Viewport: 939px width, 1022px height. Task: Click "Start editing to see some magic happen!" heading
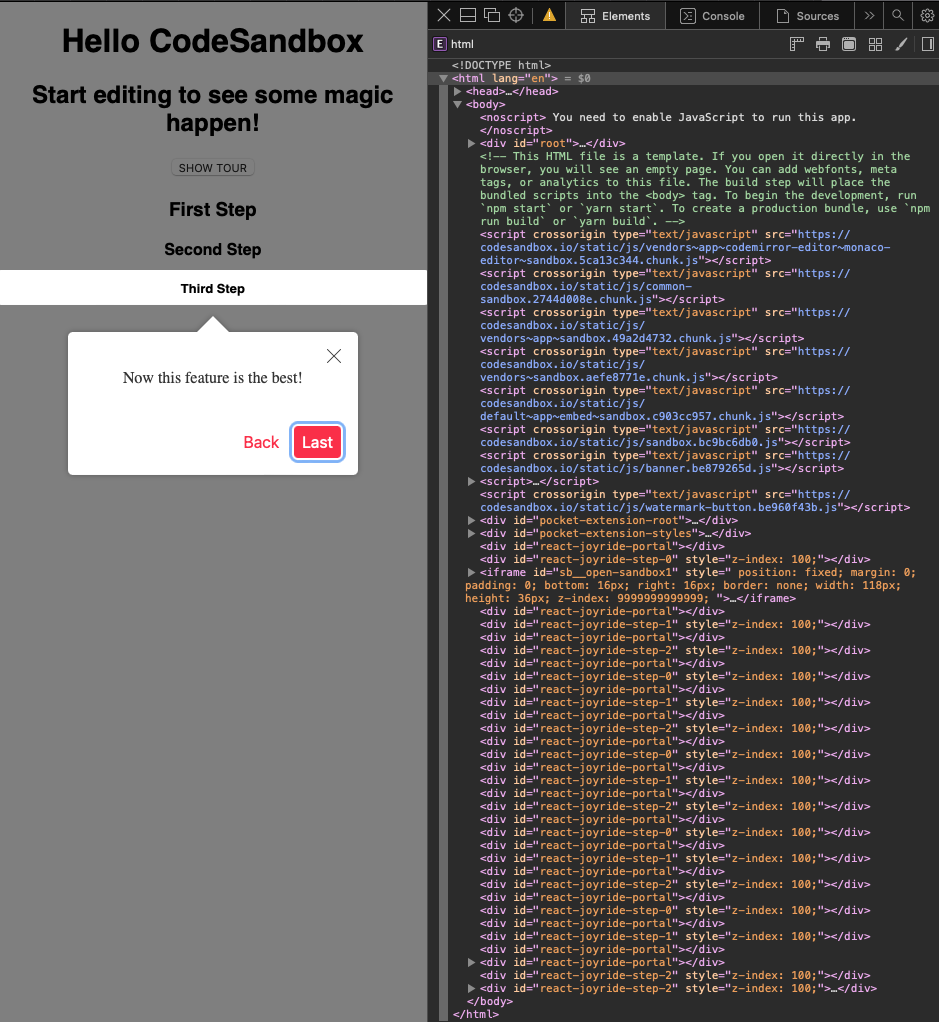[x=213, y=109]
